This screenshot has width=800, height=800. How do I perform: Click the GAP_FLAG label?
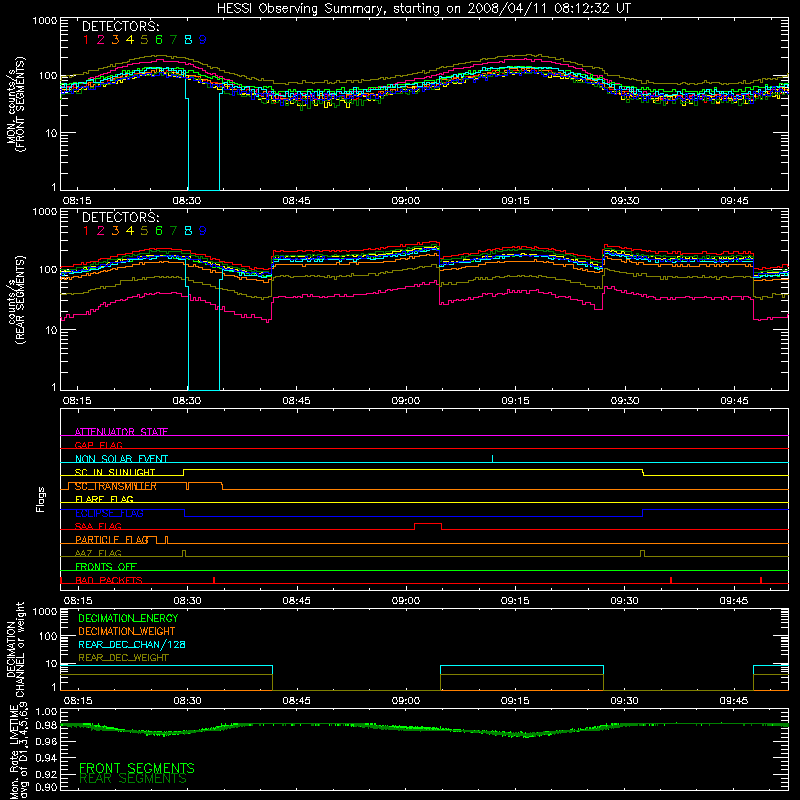pos(98,445)
